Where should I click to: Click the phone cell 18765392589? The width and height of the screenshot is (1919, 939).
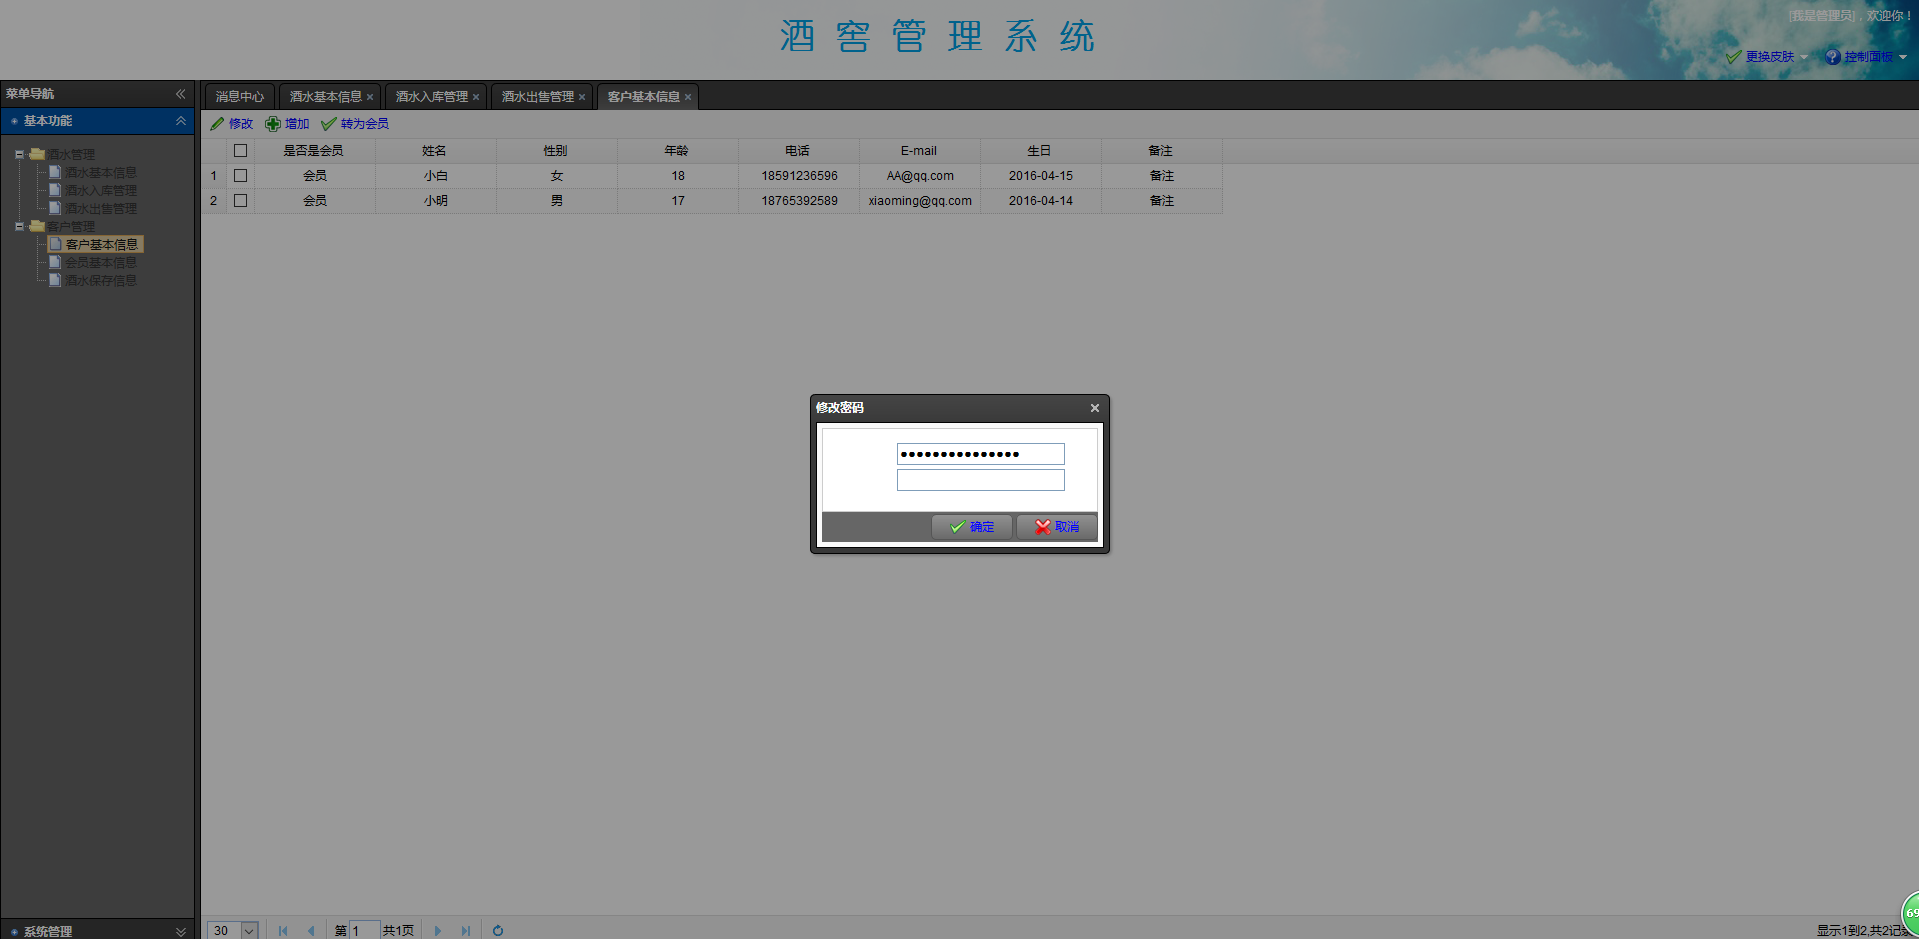(x=799, y=201)
